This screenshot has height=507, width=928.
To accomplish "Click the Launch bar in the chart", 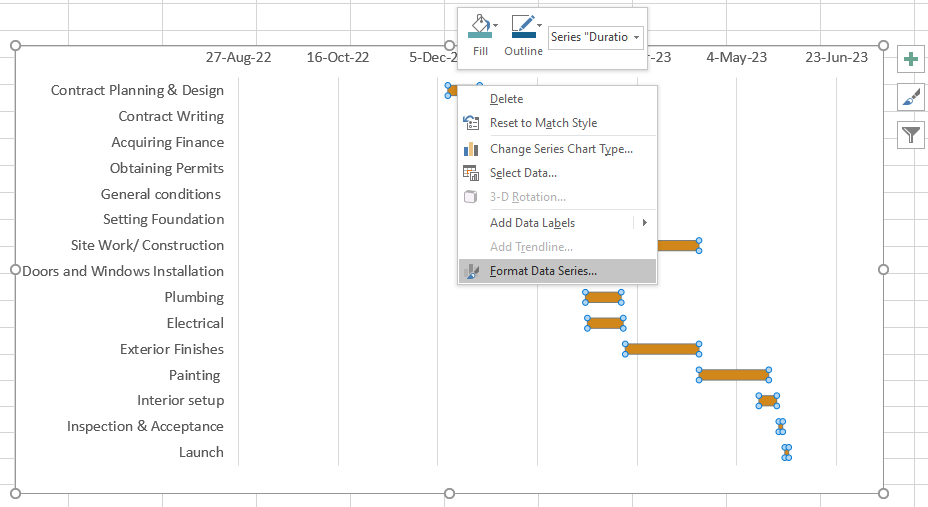I will 787,453.
